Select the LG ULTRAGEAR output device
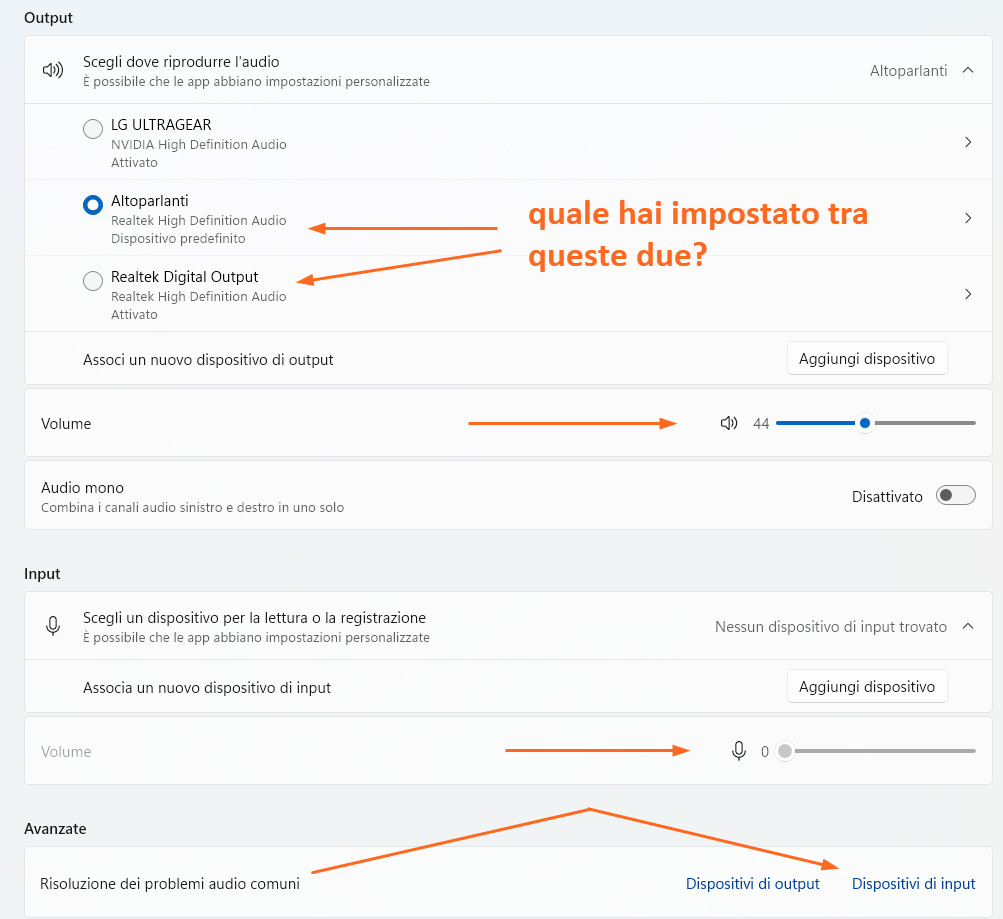Image resolution: width=1003 pixels, height=919 pixels. [93, 129]
